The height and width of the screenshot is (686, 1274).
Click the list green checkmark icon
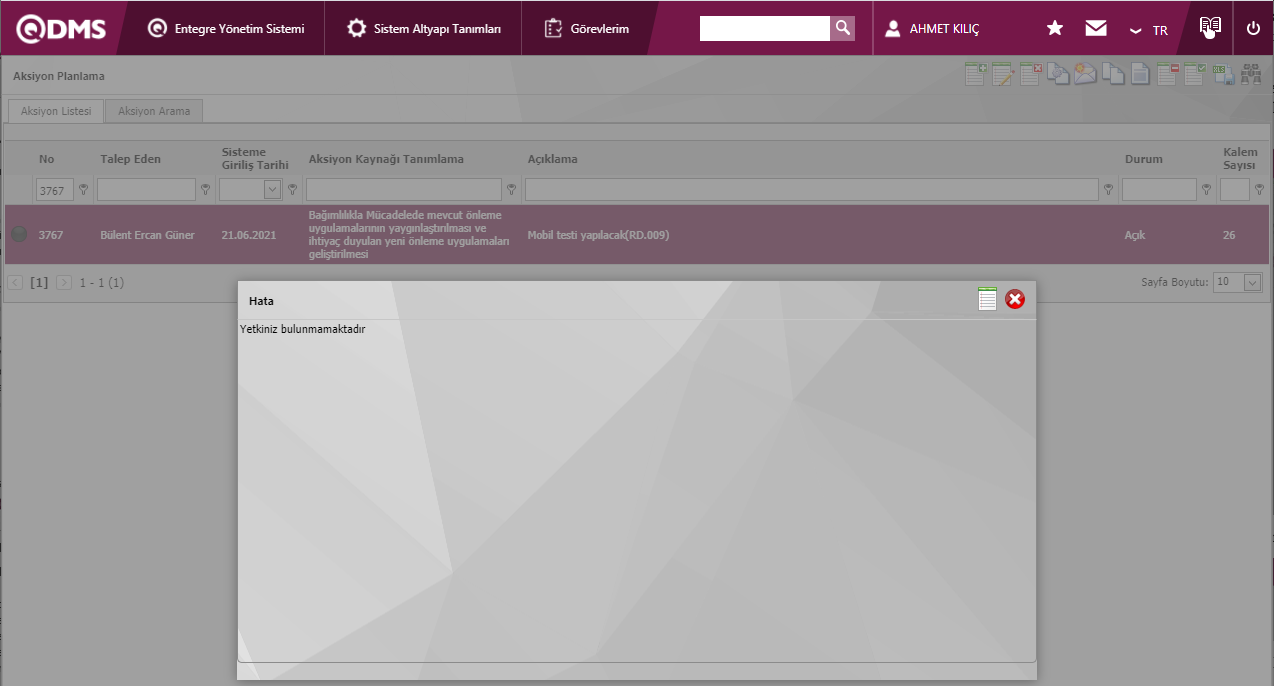point(1195,75)
